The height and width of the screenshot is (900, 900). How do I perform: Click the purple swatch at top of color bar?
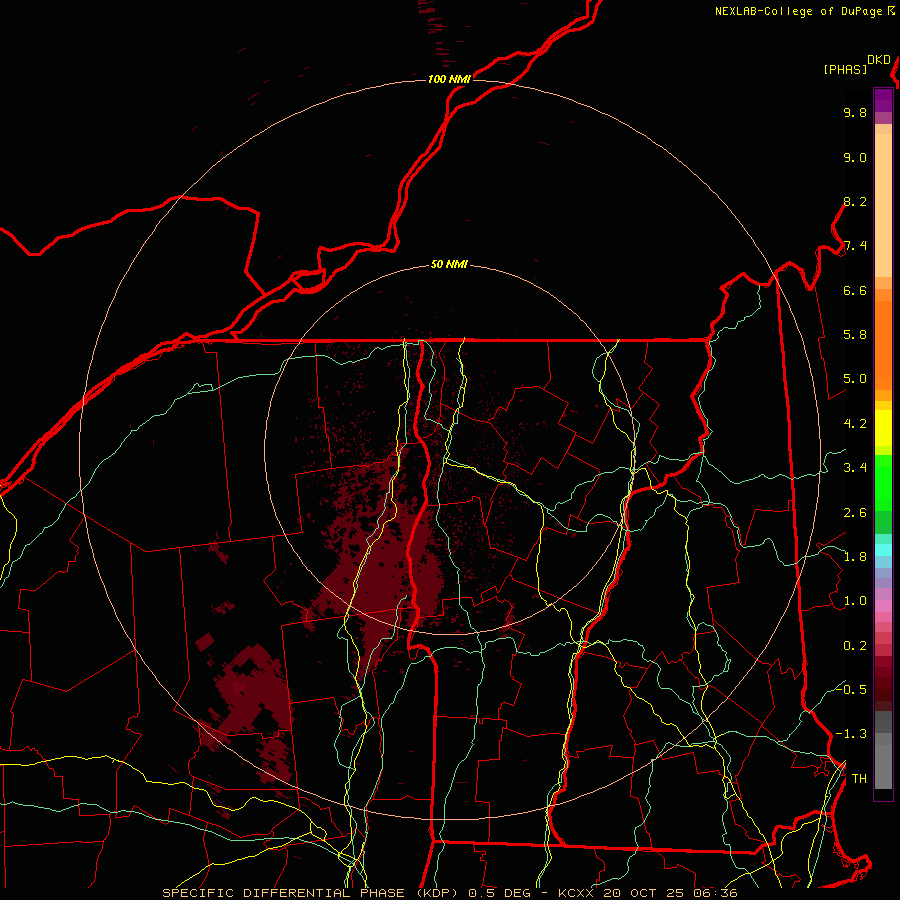click(883, 100)
